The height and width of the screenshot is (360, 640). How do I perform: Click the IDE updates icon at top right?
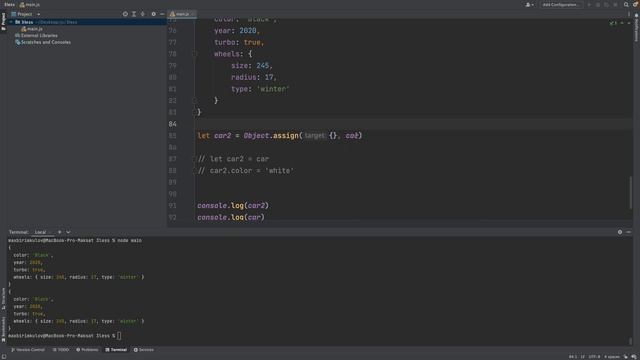(x=635, y=4)
